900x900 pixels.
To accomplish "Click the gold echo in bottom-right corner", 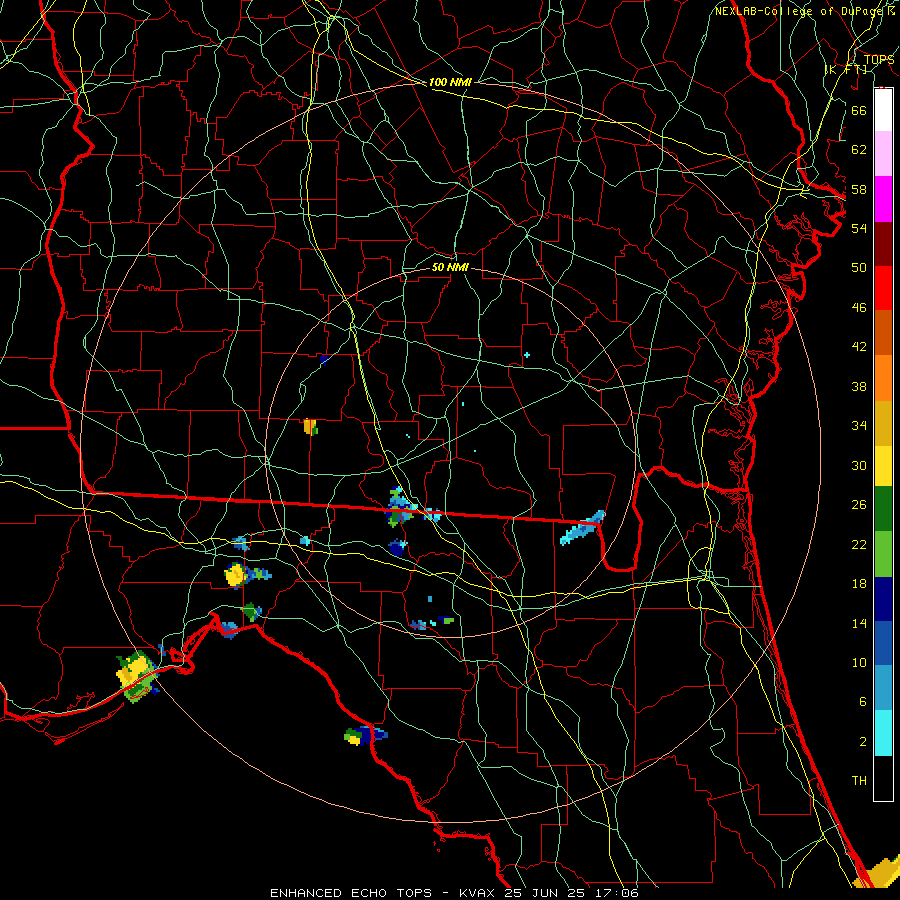I will [x=877, y=874].
